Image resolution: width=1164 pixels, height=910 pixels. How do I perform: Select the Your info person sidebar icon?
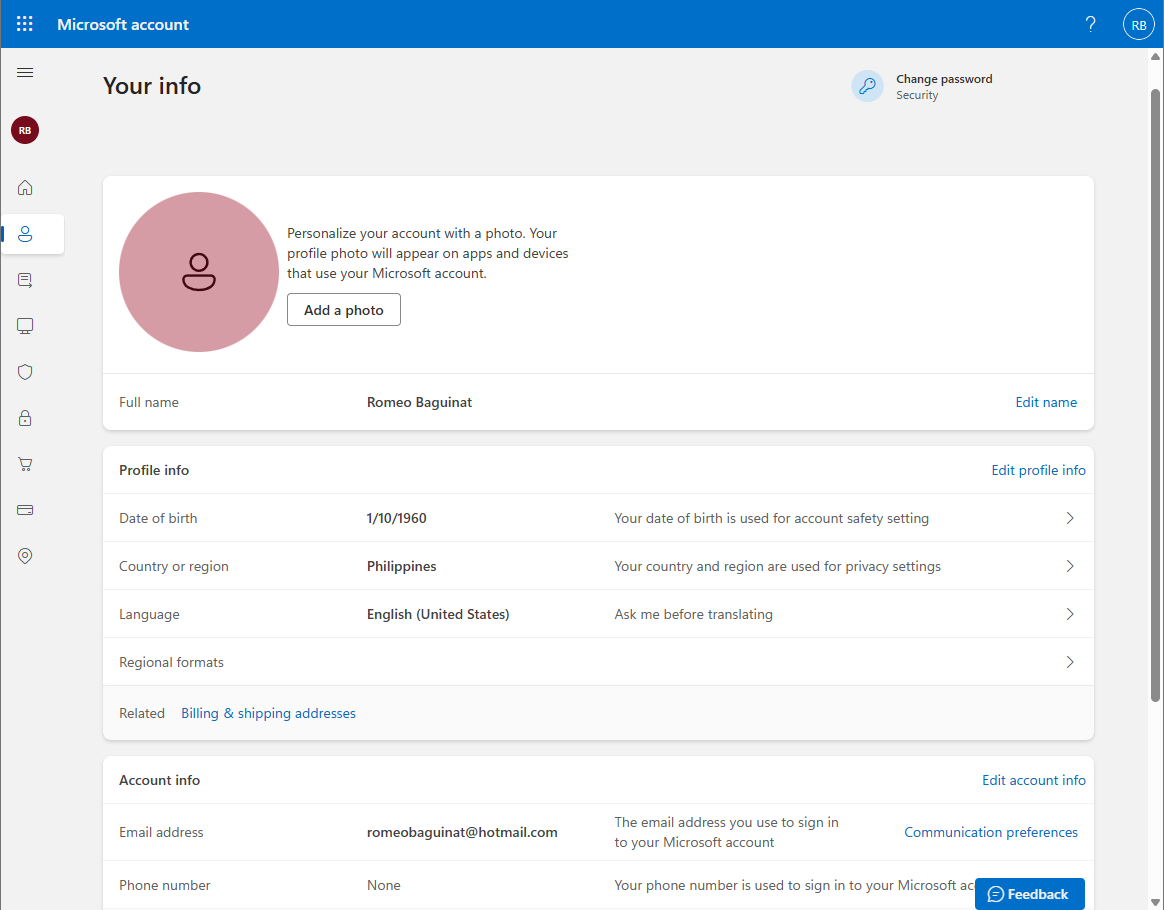pyautogui.click(x=25, y=234)
